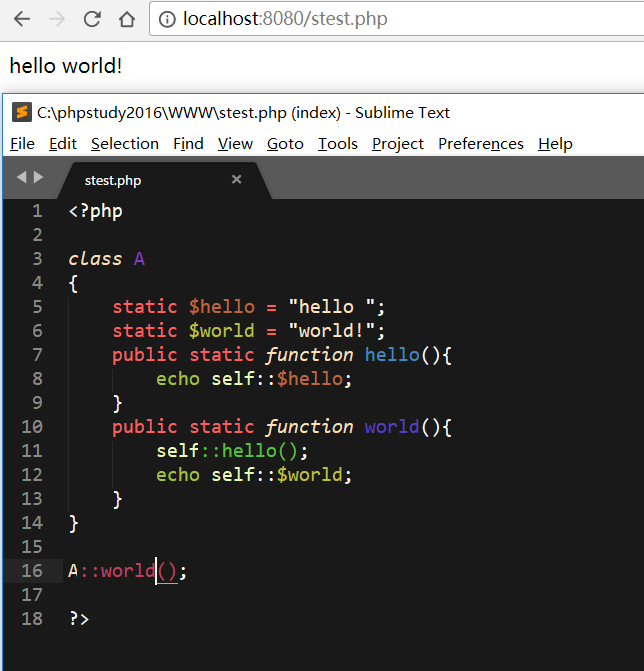Image resolution: width=644 pixels, height=671 pixels.
Task: Open the Preferences menu
Action: pyautogui.click(x=481, y=144)
